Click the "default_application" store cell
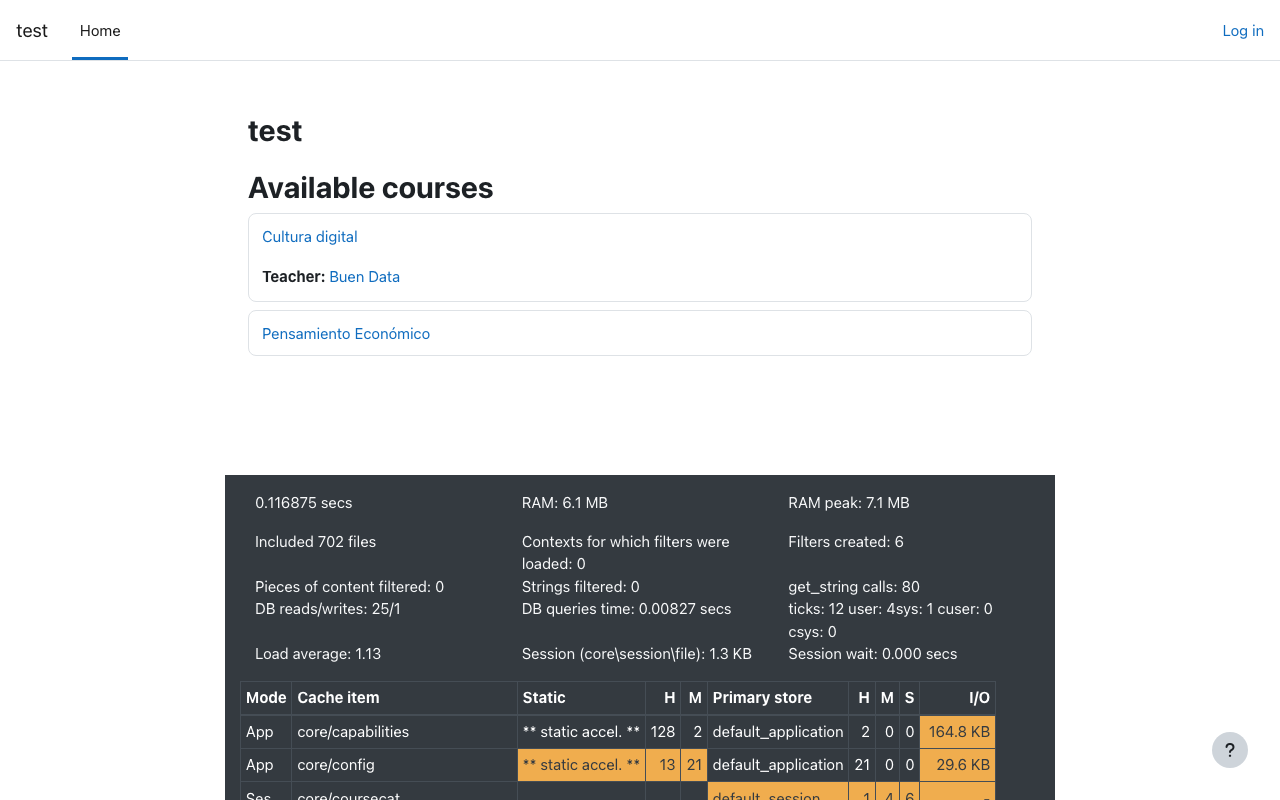 pos(777,731)
